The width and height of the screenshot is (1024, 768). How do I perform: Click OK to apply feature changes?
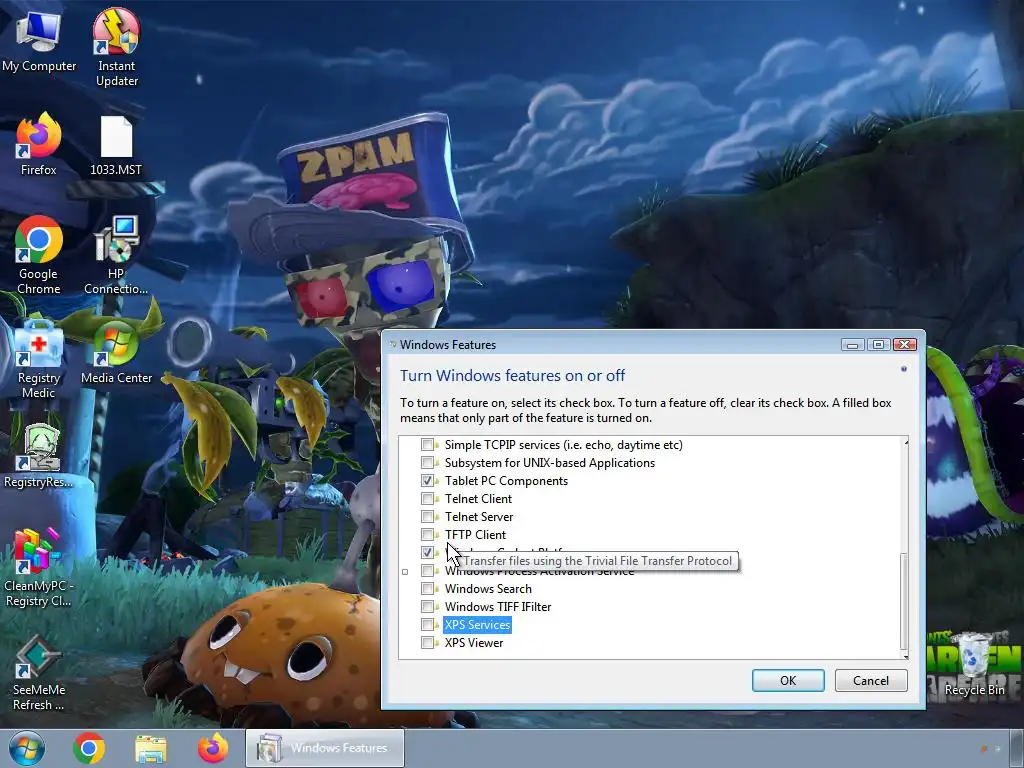(788, 680)
